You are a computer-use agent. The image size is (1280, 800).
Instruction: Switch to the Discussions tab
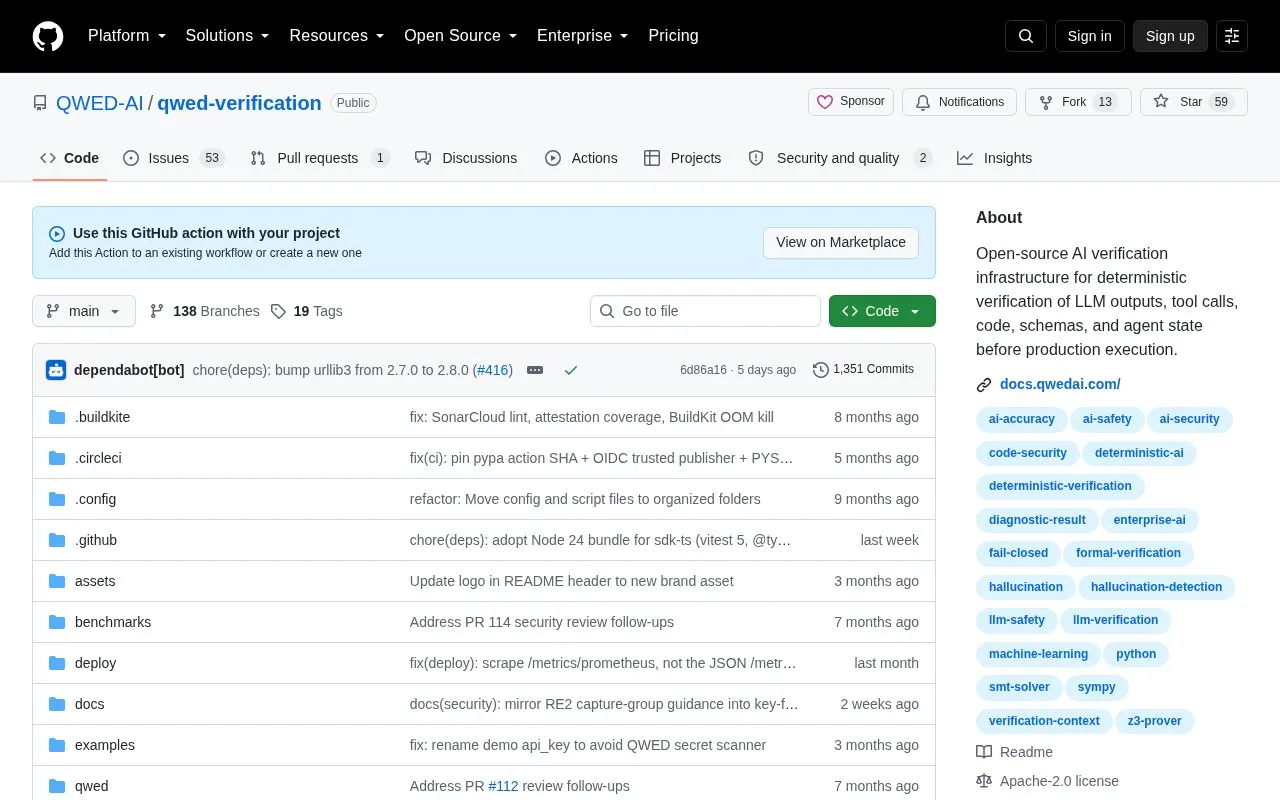[x=466, y=158]
